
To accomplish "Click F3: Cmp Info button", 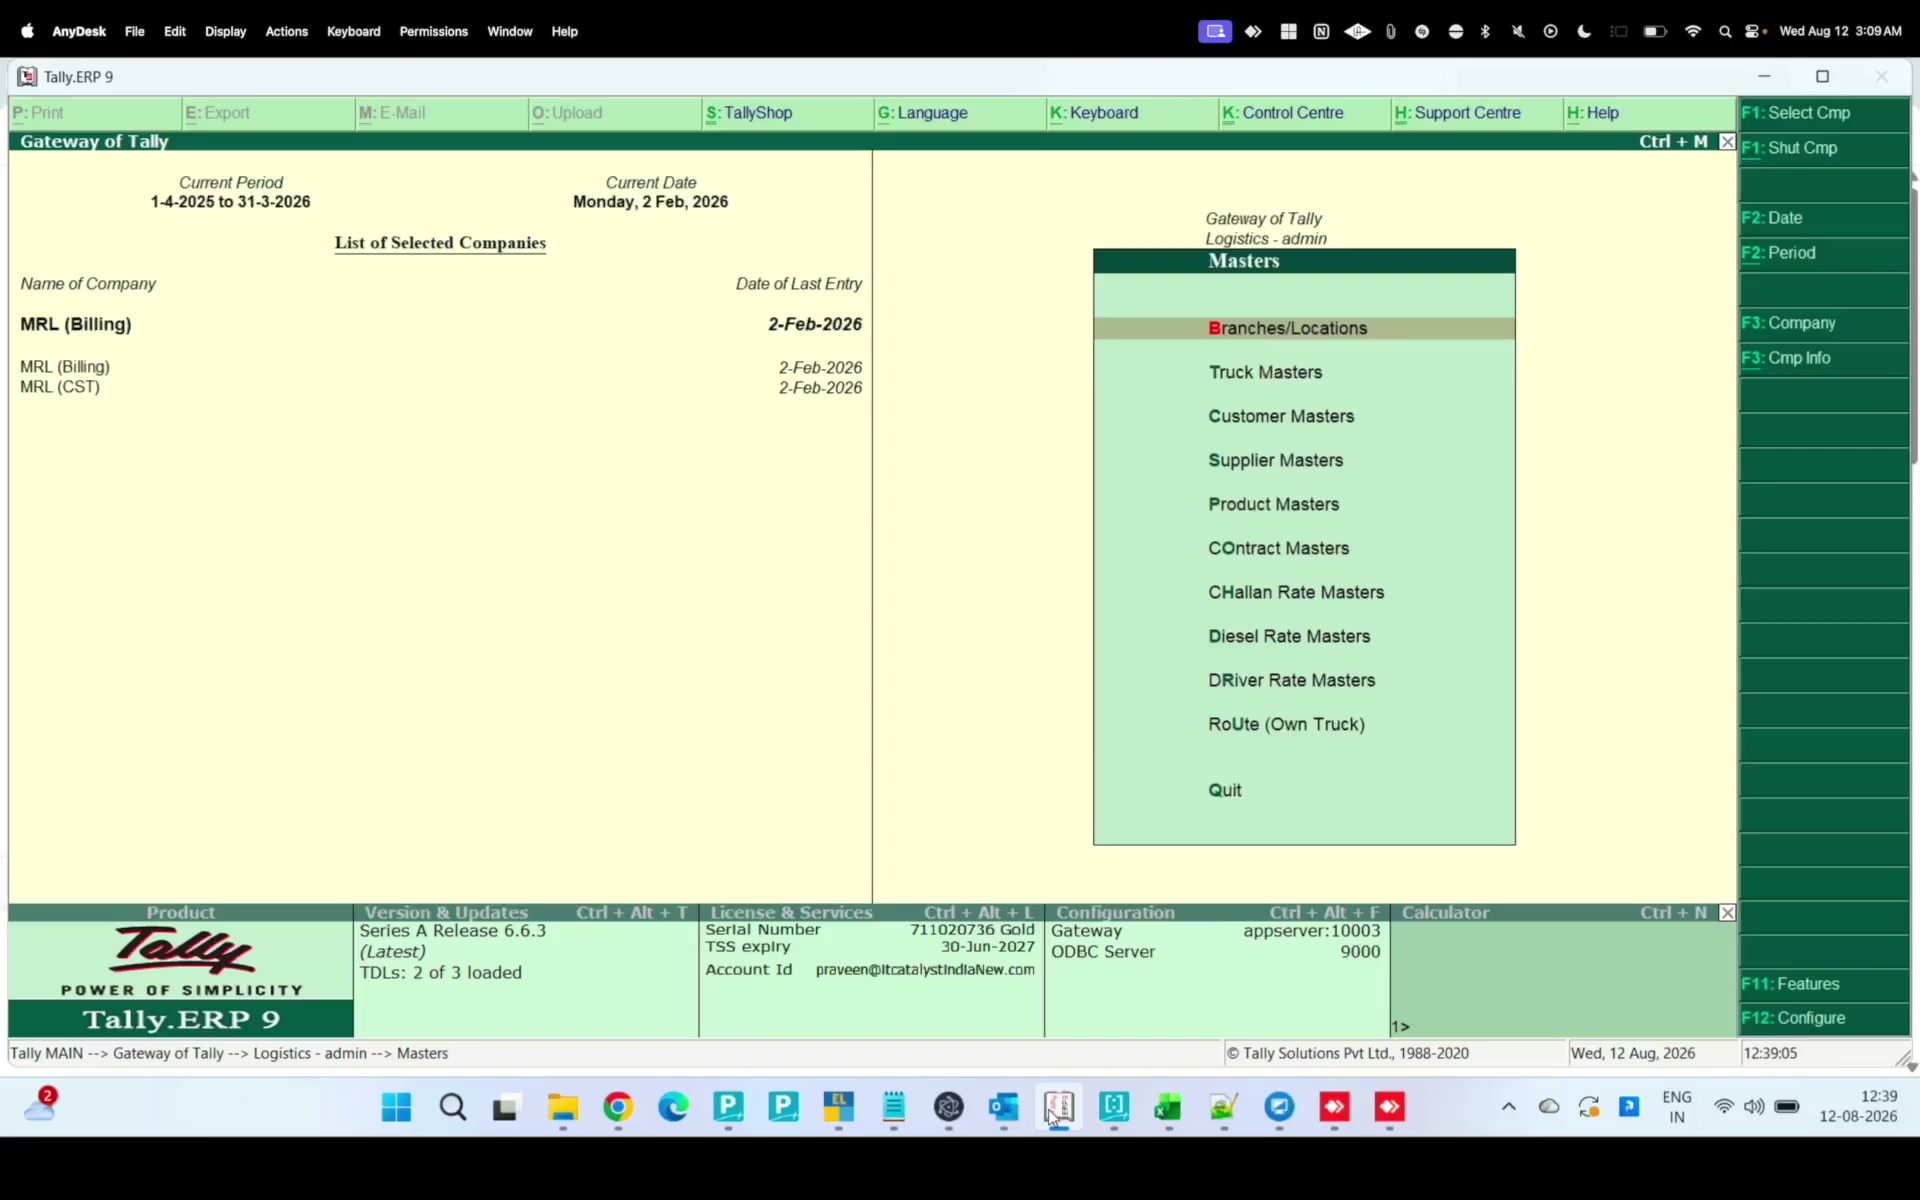I will tap(1824, 358).
